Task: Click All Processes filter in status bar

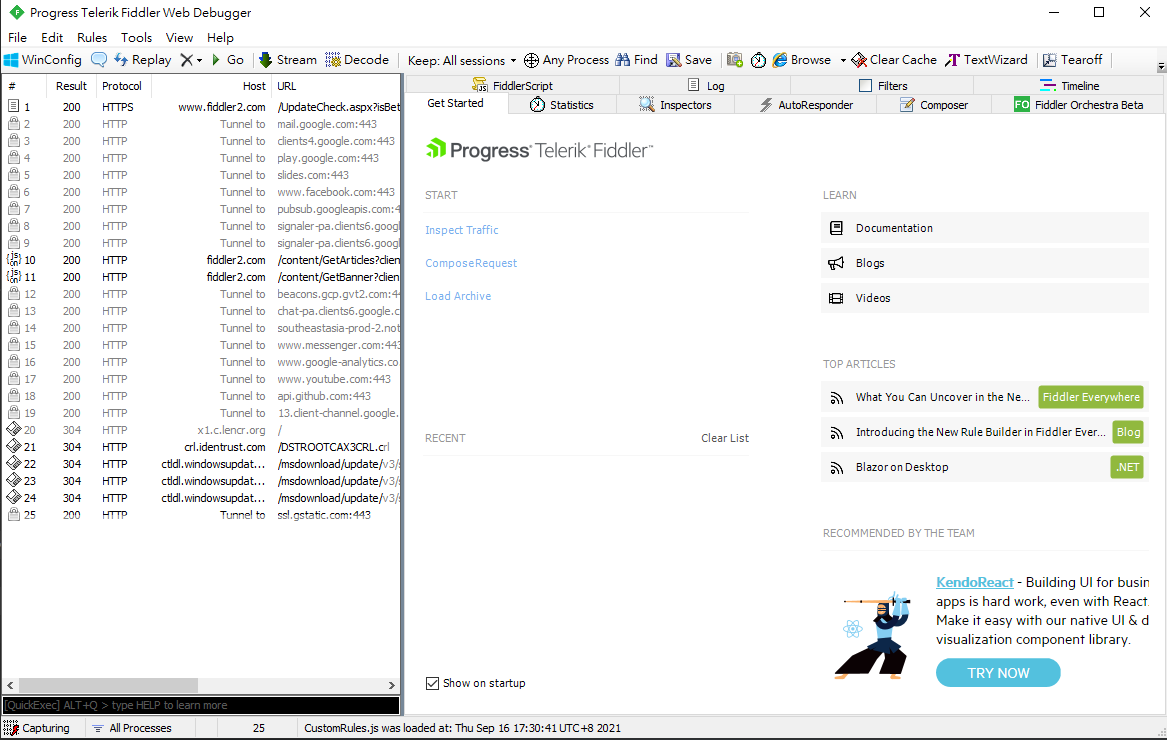Action: point(132,728)
